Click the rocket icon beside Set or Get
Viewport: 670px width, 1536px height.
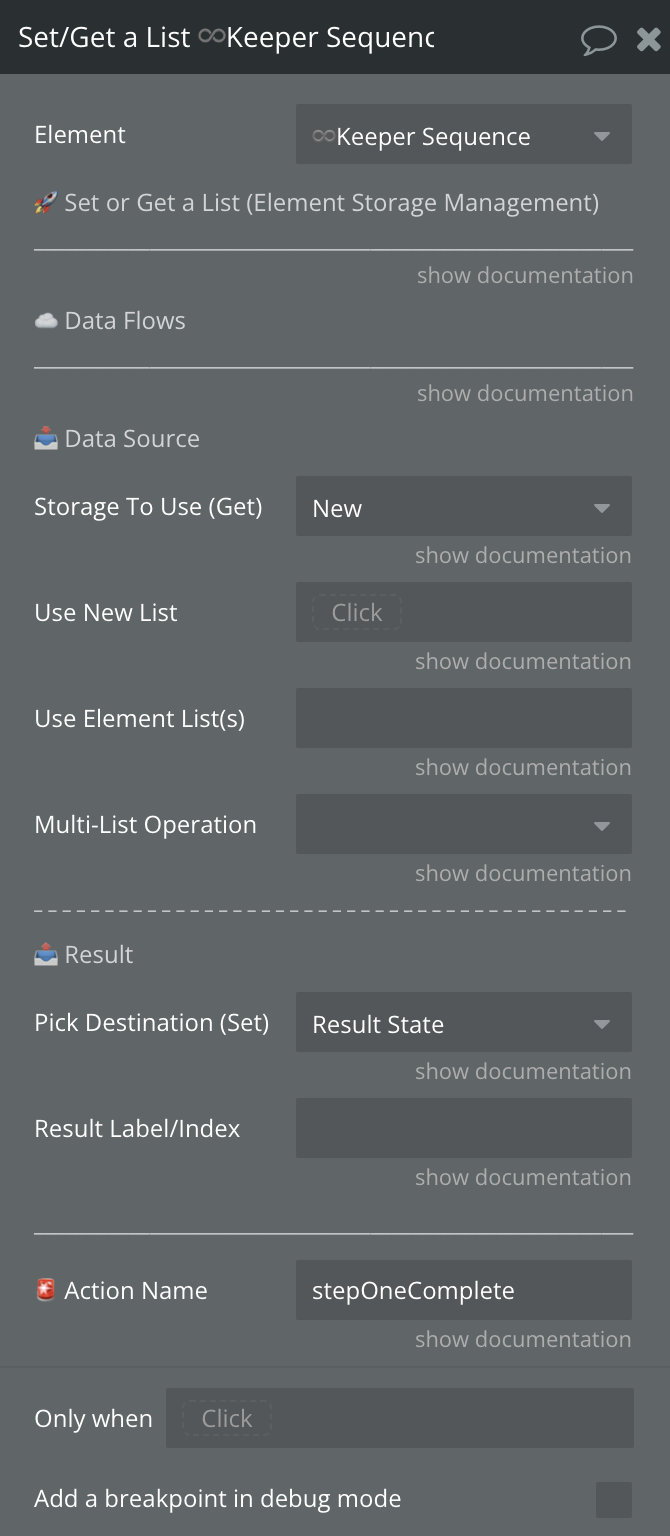coord(46,204)
